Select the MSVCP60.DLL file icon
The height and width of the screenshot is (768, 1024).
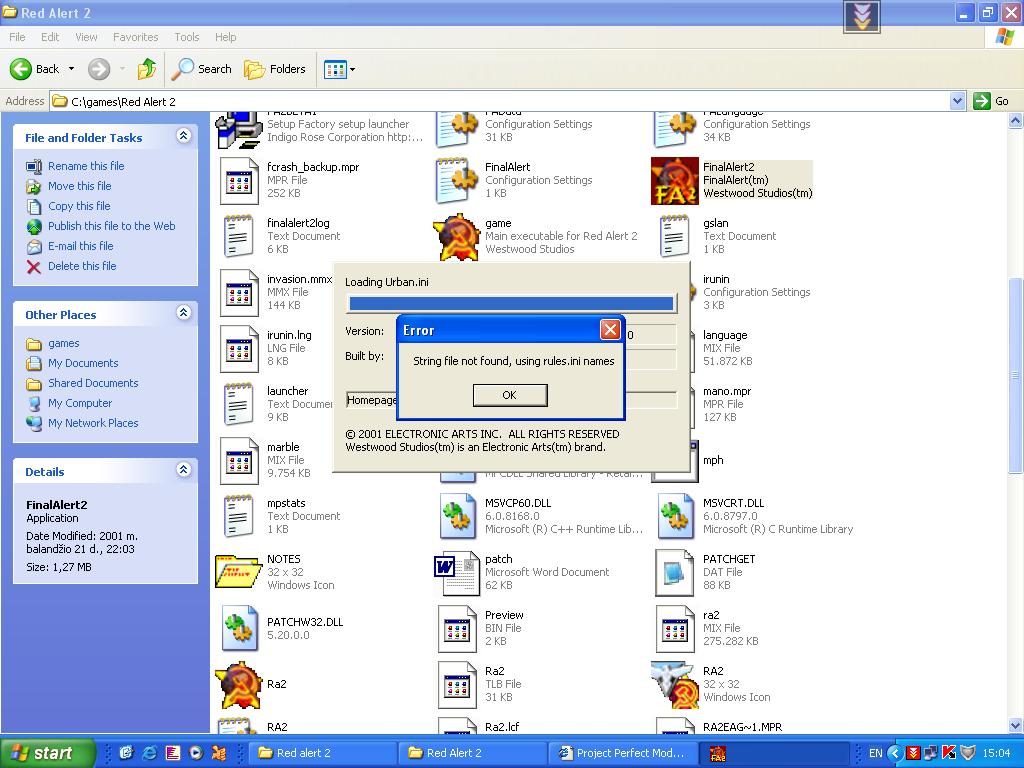click(x=456, y=516)
